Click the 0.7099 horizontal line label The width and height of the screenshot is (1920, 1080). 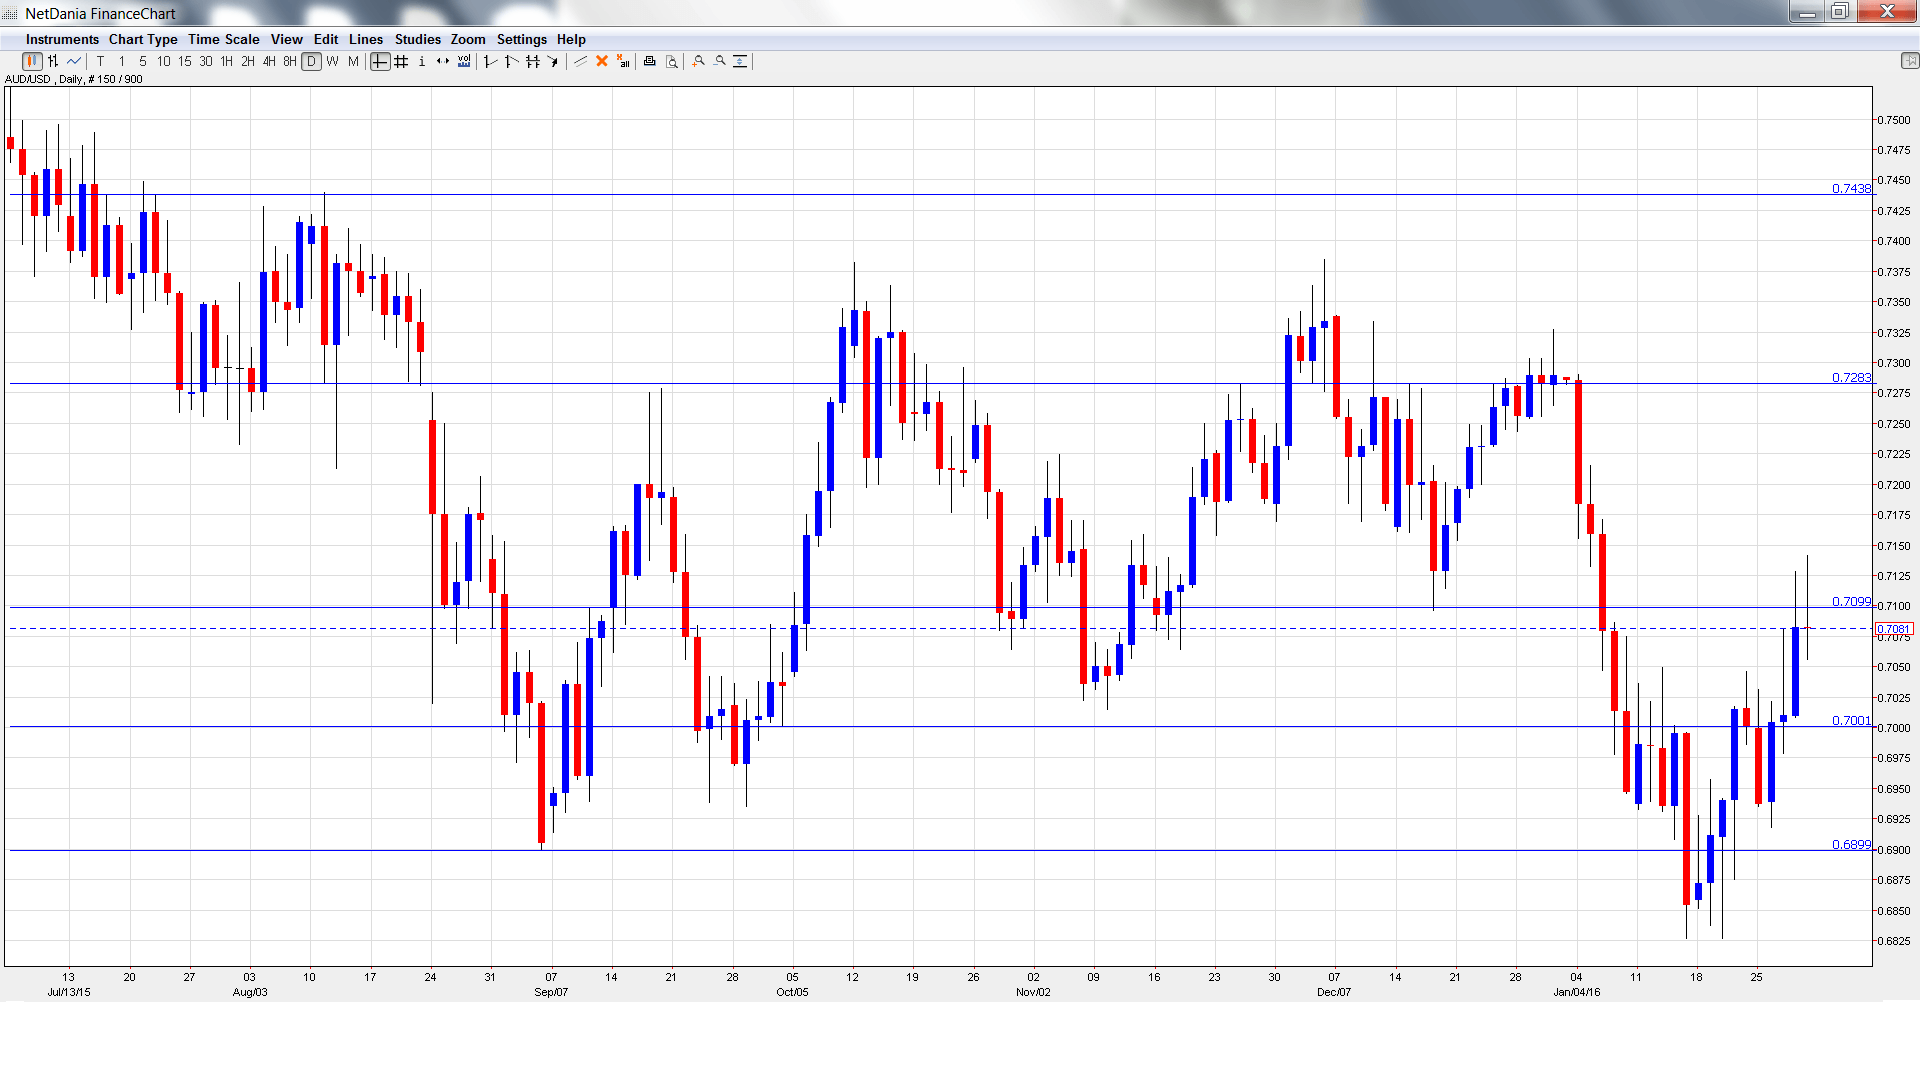(x=1851, y=602)
